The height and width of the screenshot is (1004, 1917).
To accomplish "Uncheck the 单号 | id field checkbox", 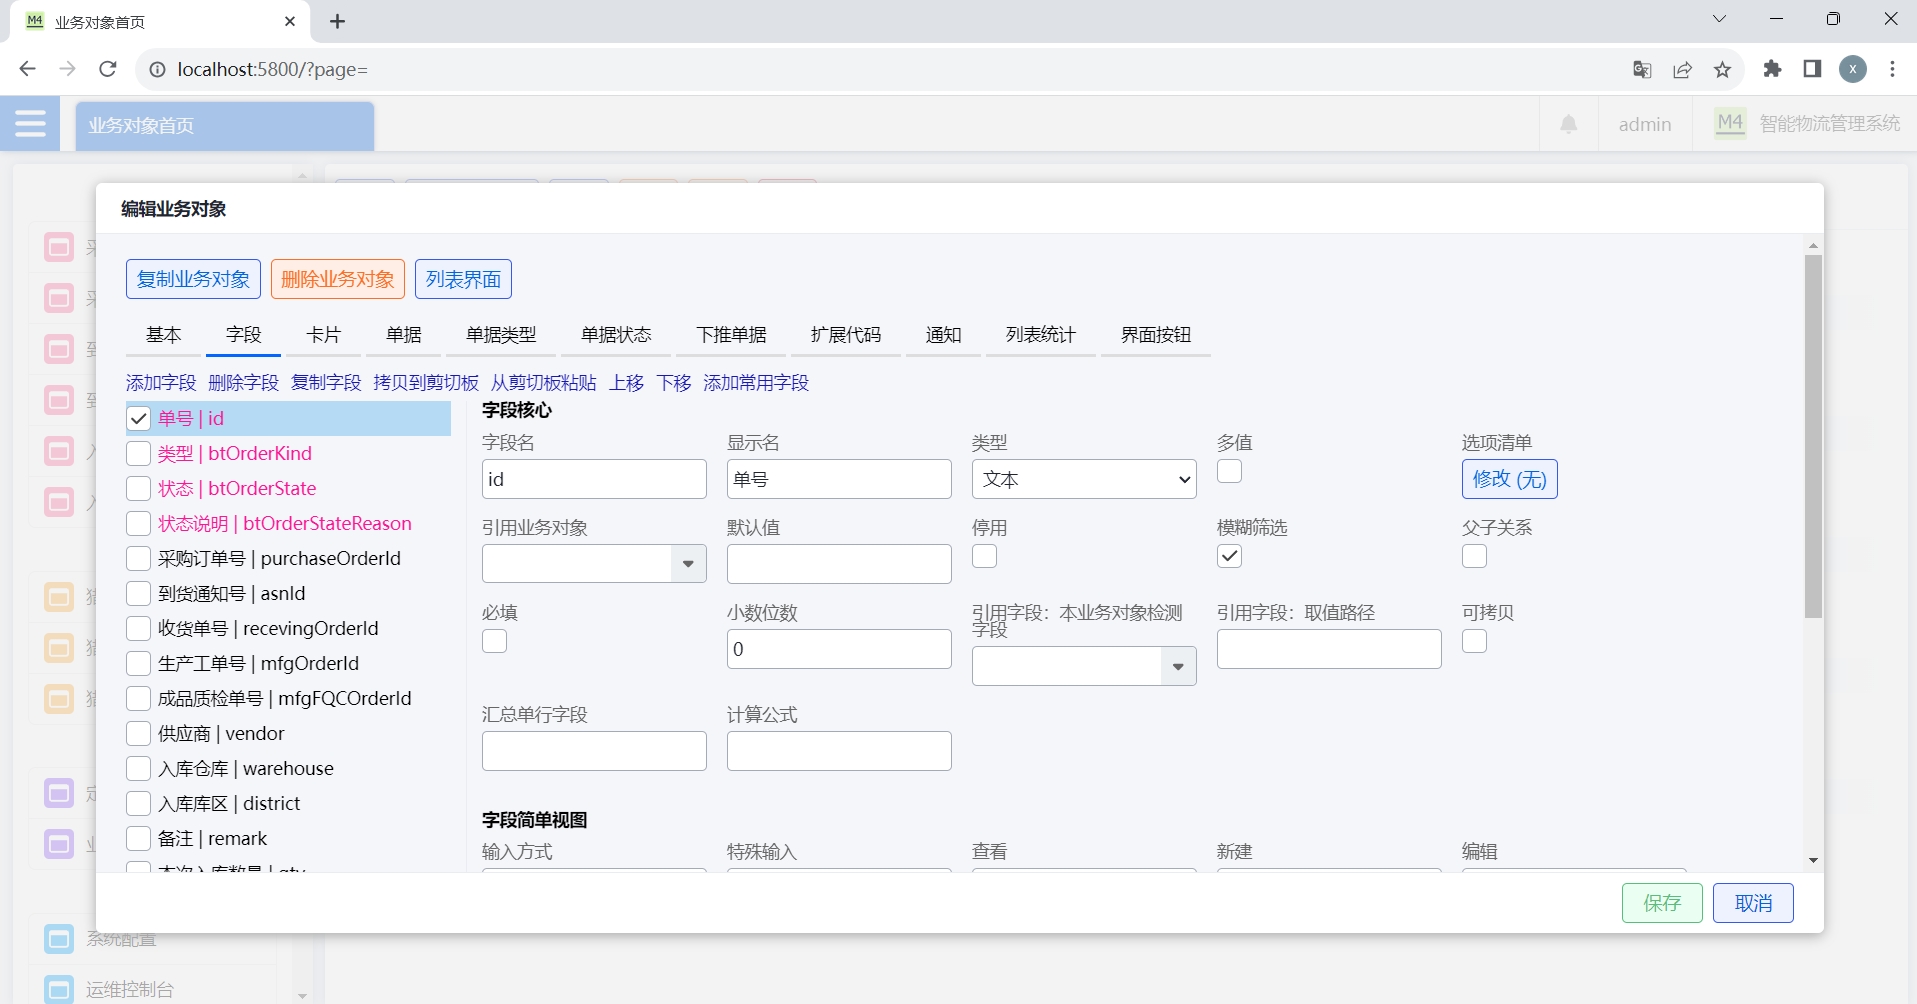I will point(139,419).
